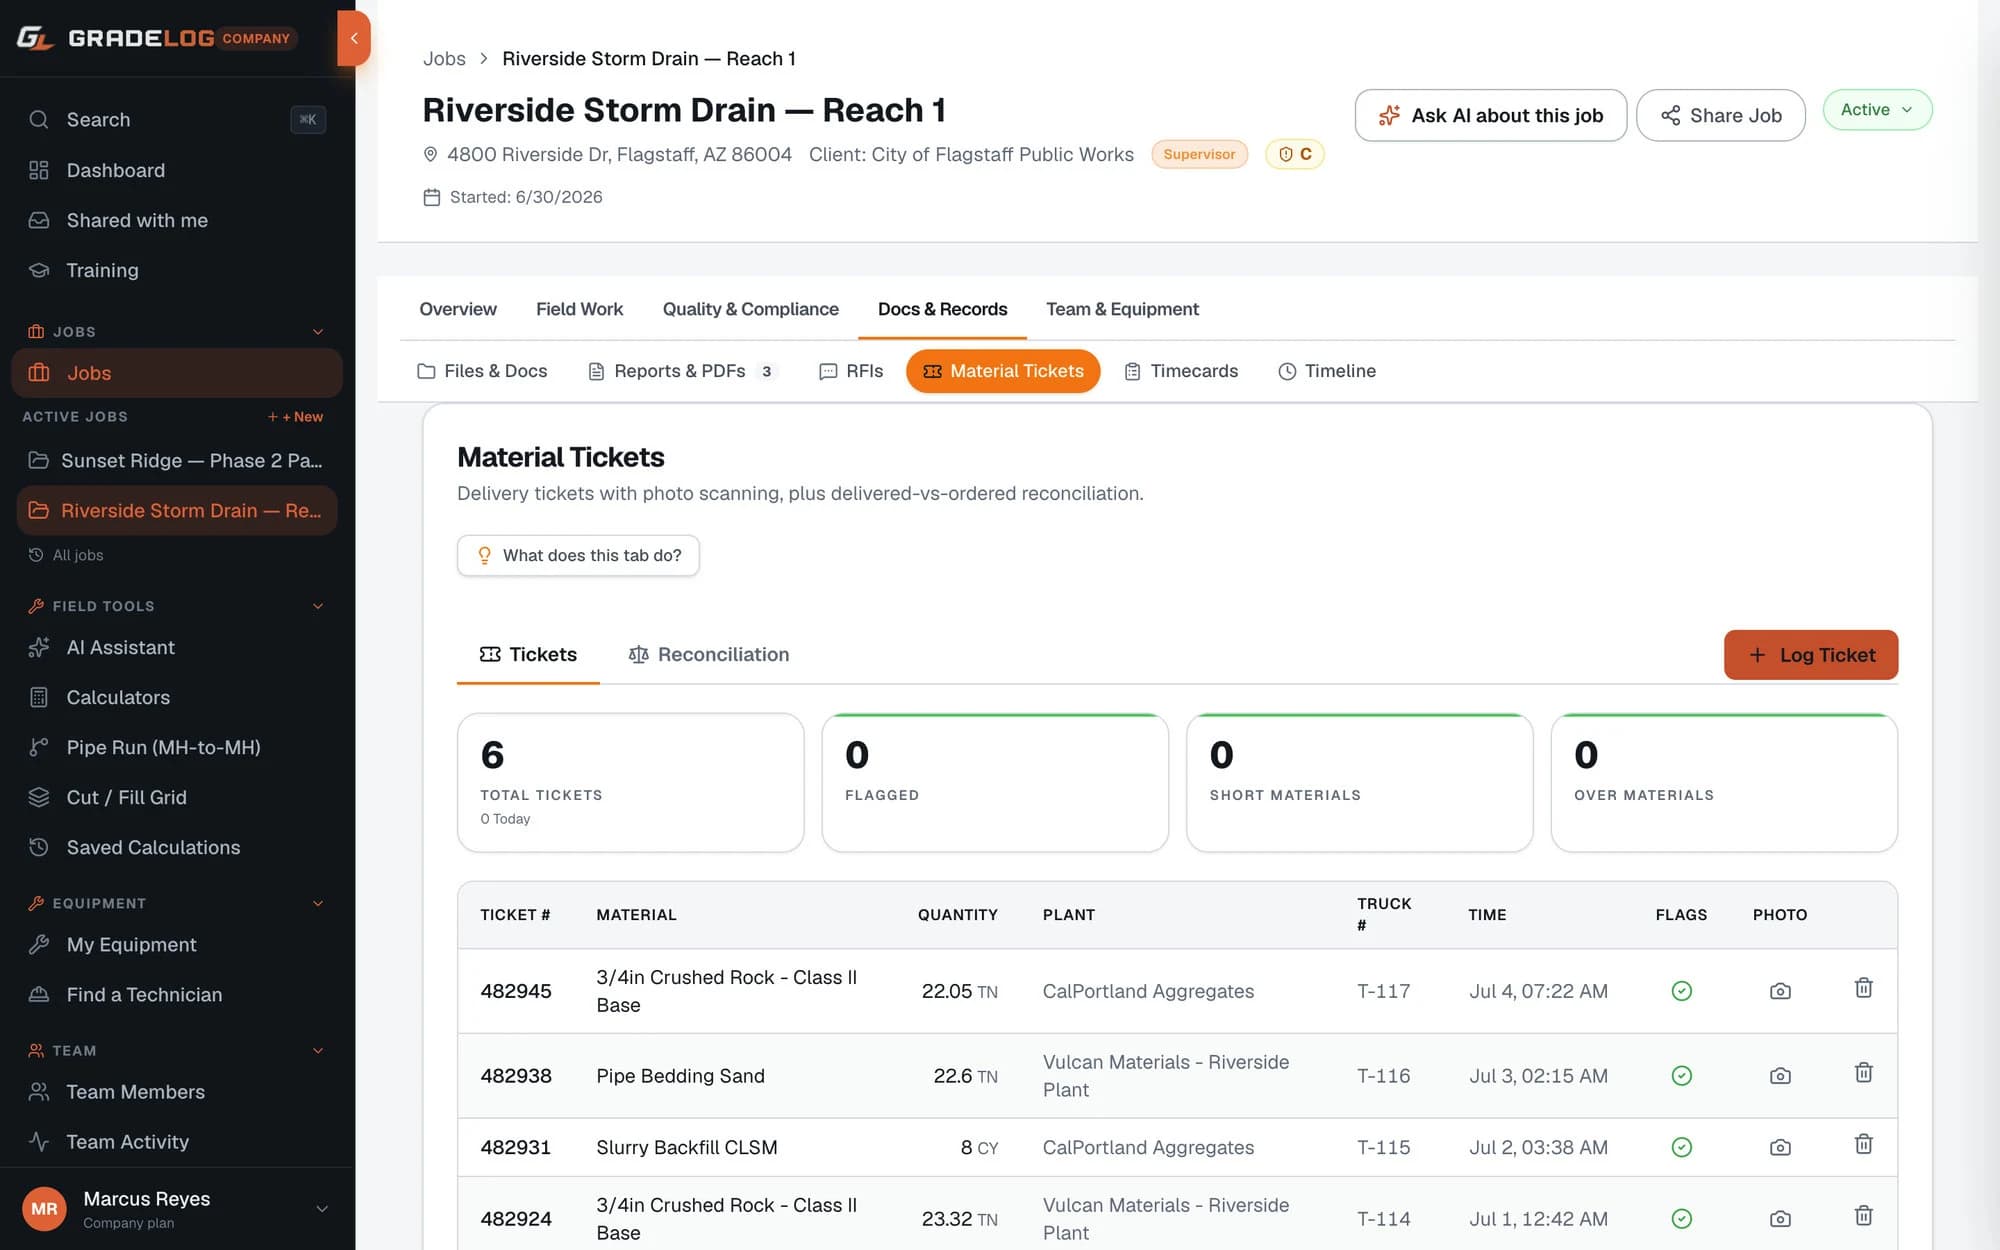Open photo camera icon for ticket 482945
2000x1250 pixels.
1780,991
